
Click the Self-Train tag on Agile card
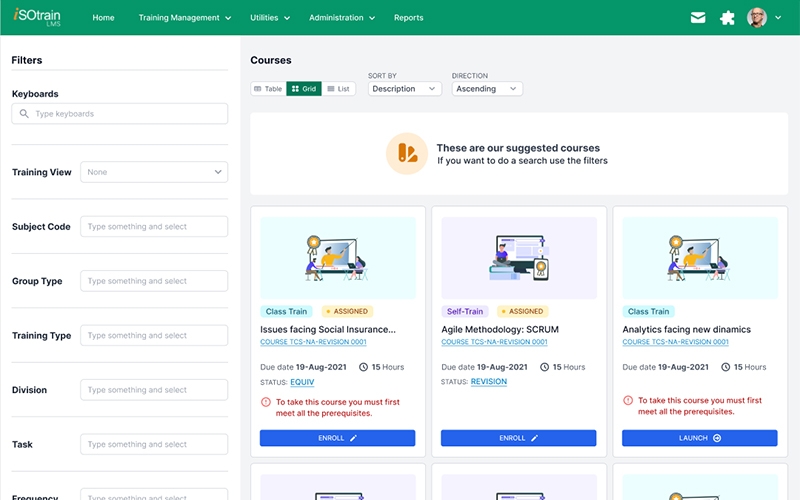coord(465,311)
